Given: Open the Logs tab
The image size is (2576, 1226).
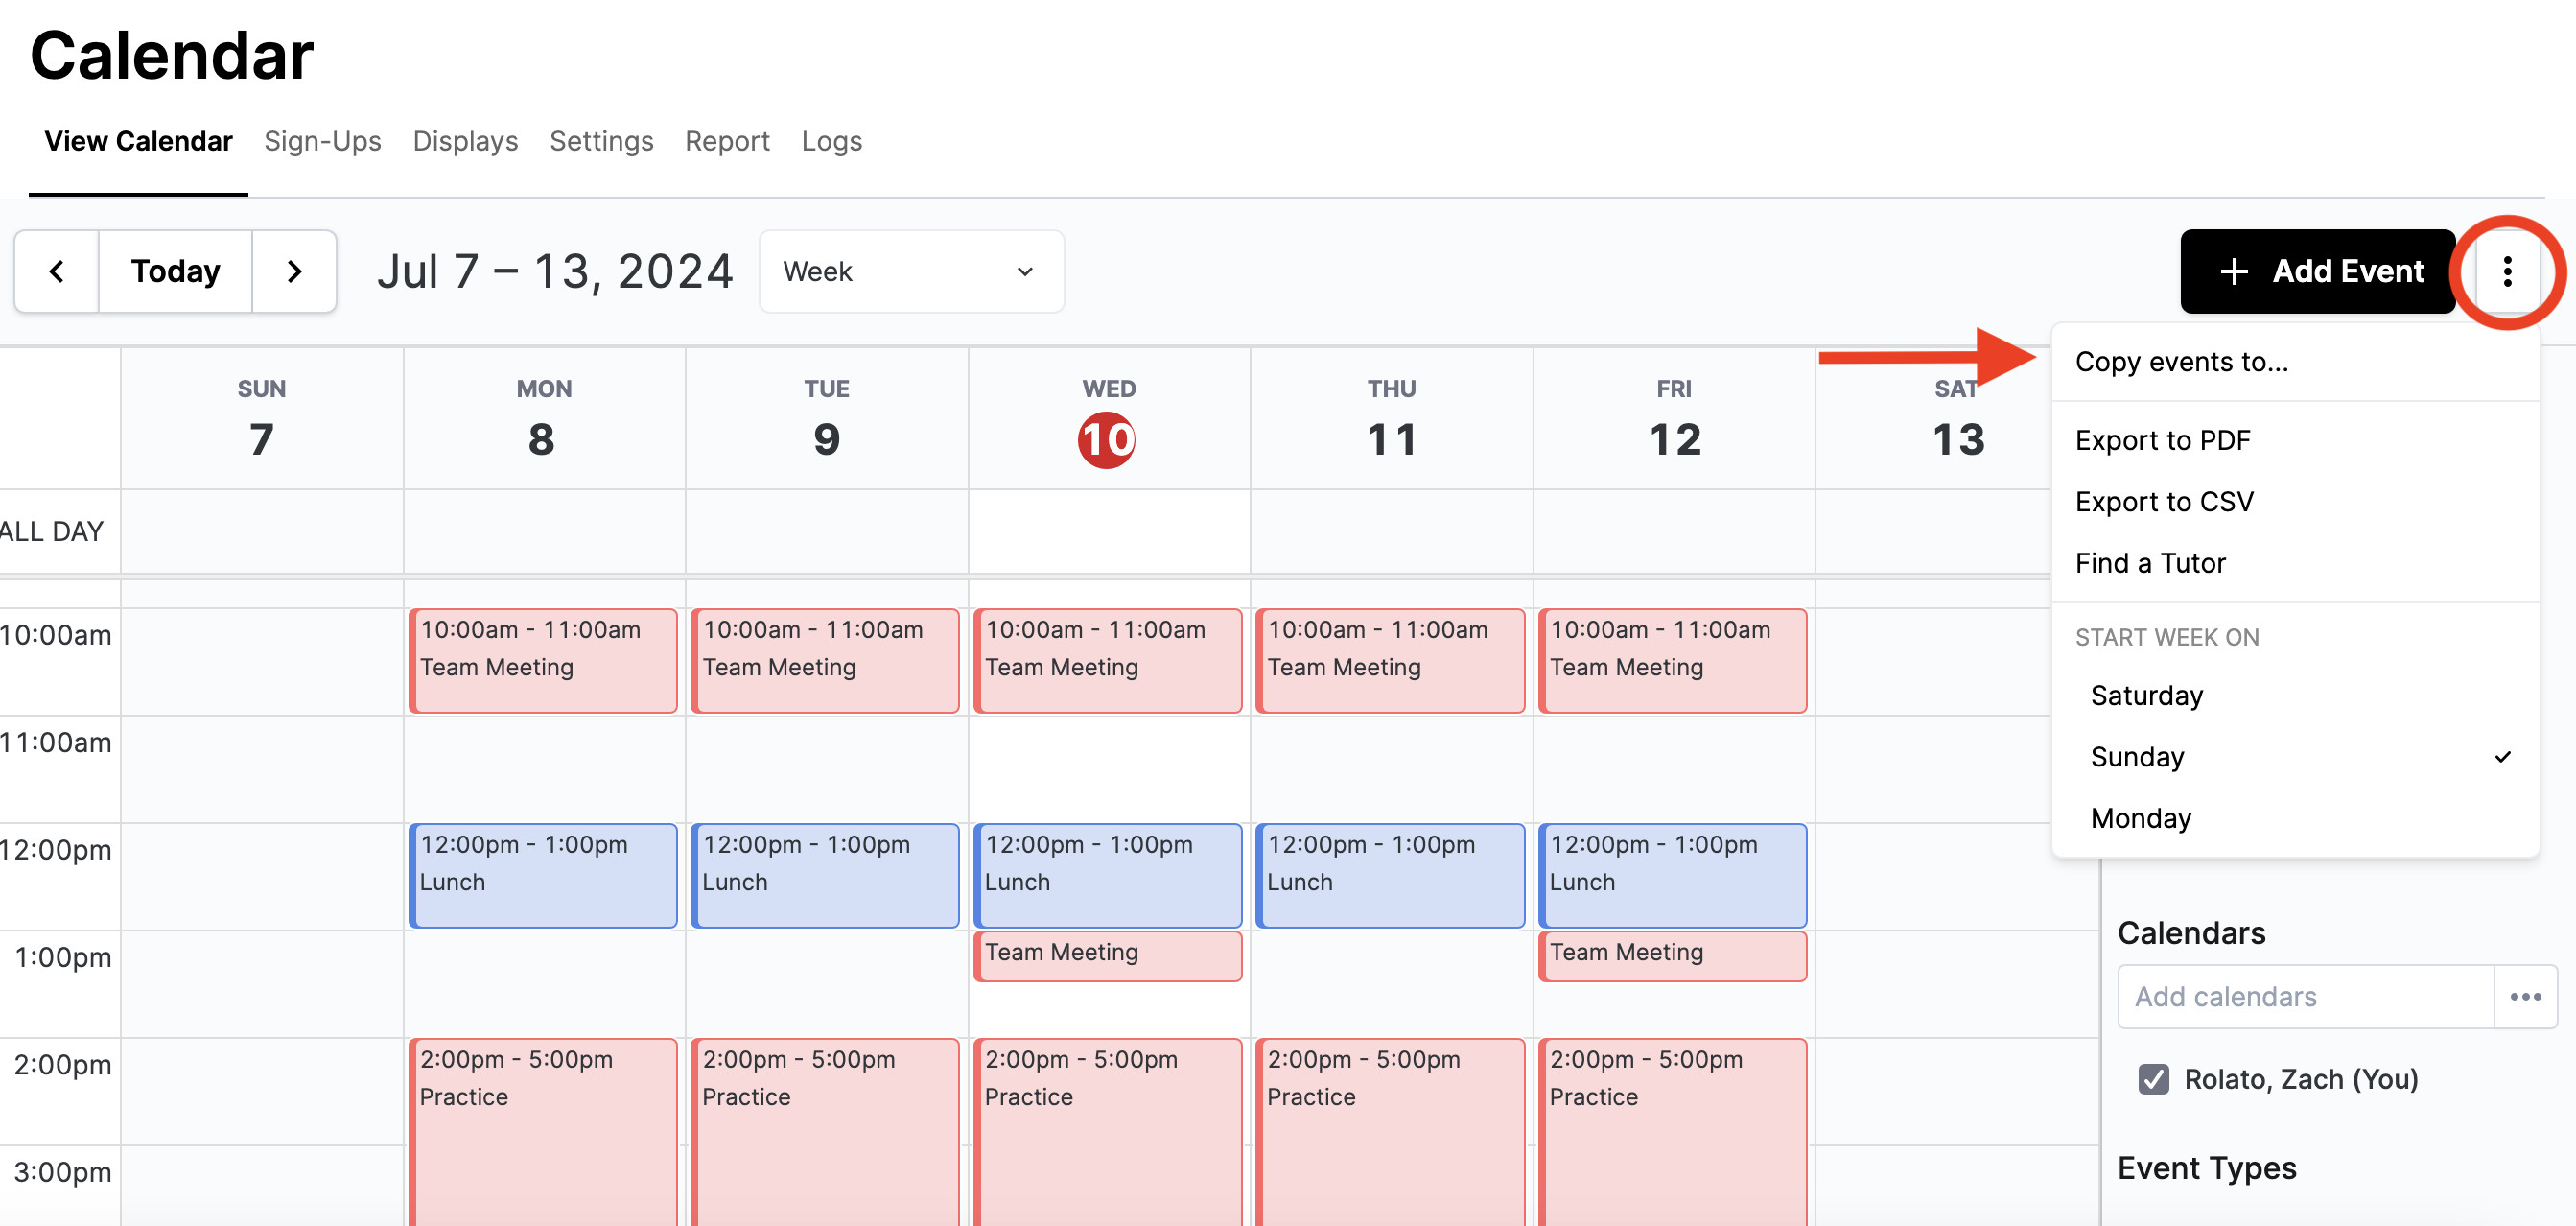Looking at the screenshot, I should (x=831, y=141).
